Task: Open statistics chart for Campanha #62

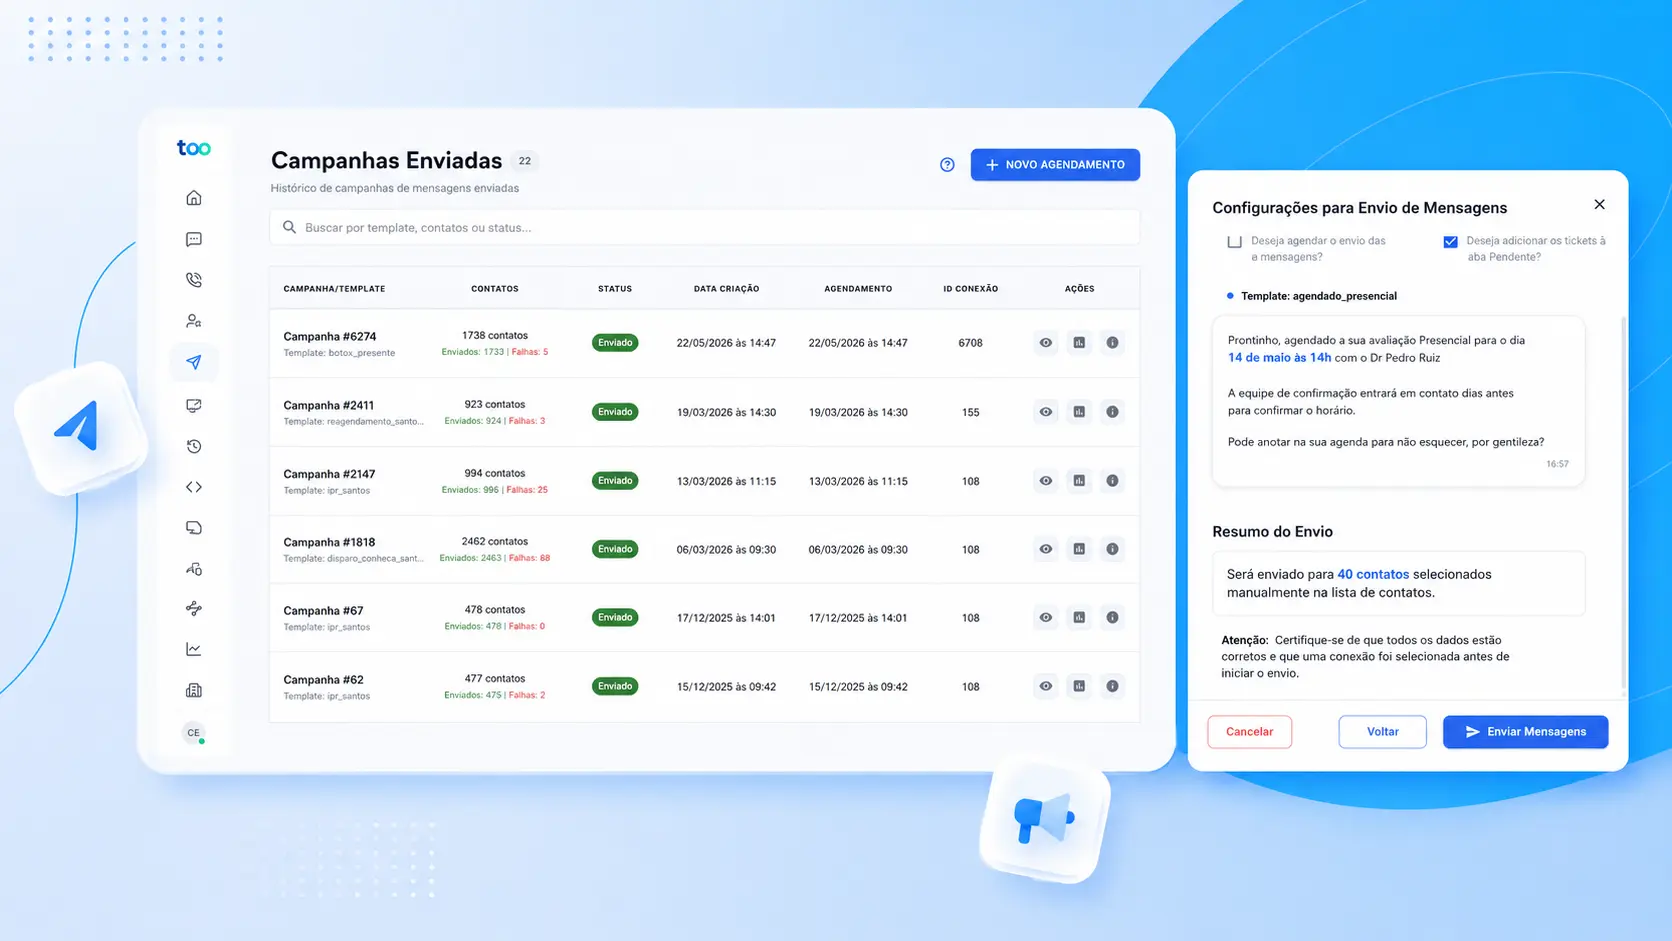Action: click(x=1079, y=686)
